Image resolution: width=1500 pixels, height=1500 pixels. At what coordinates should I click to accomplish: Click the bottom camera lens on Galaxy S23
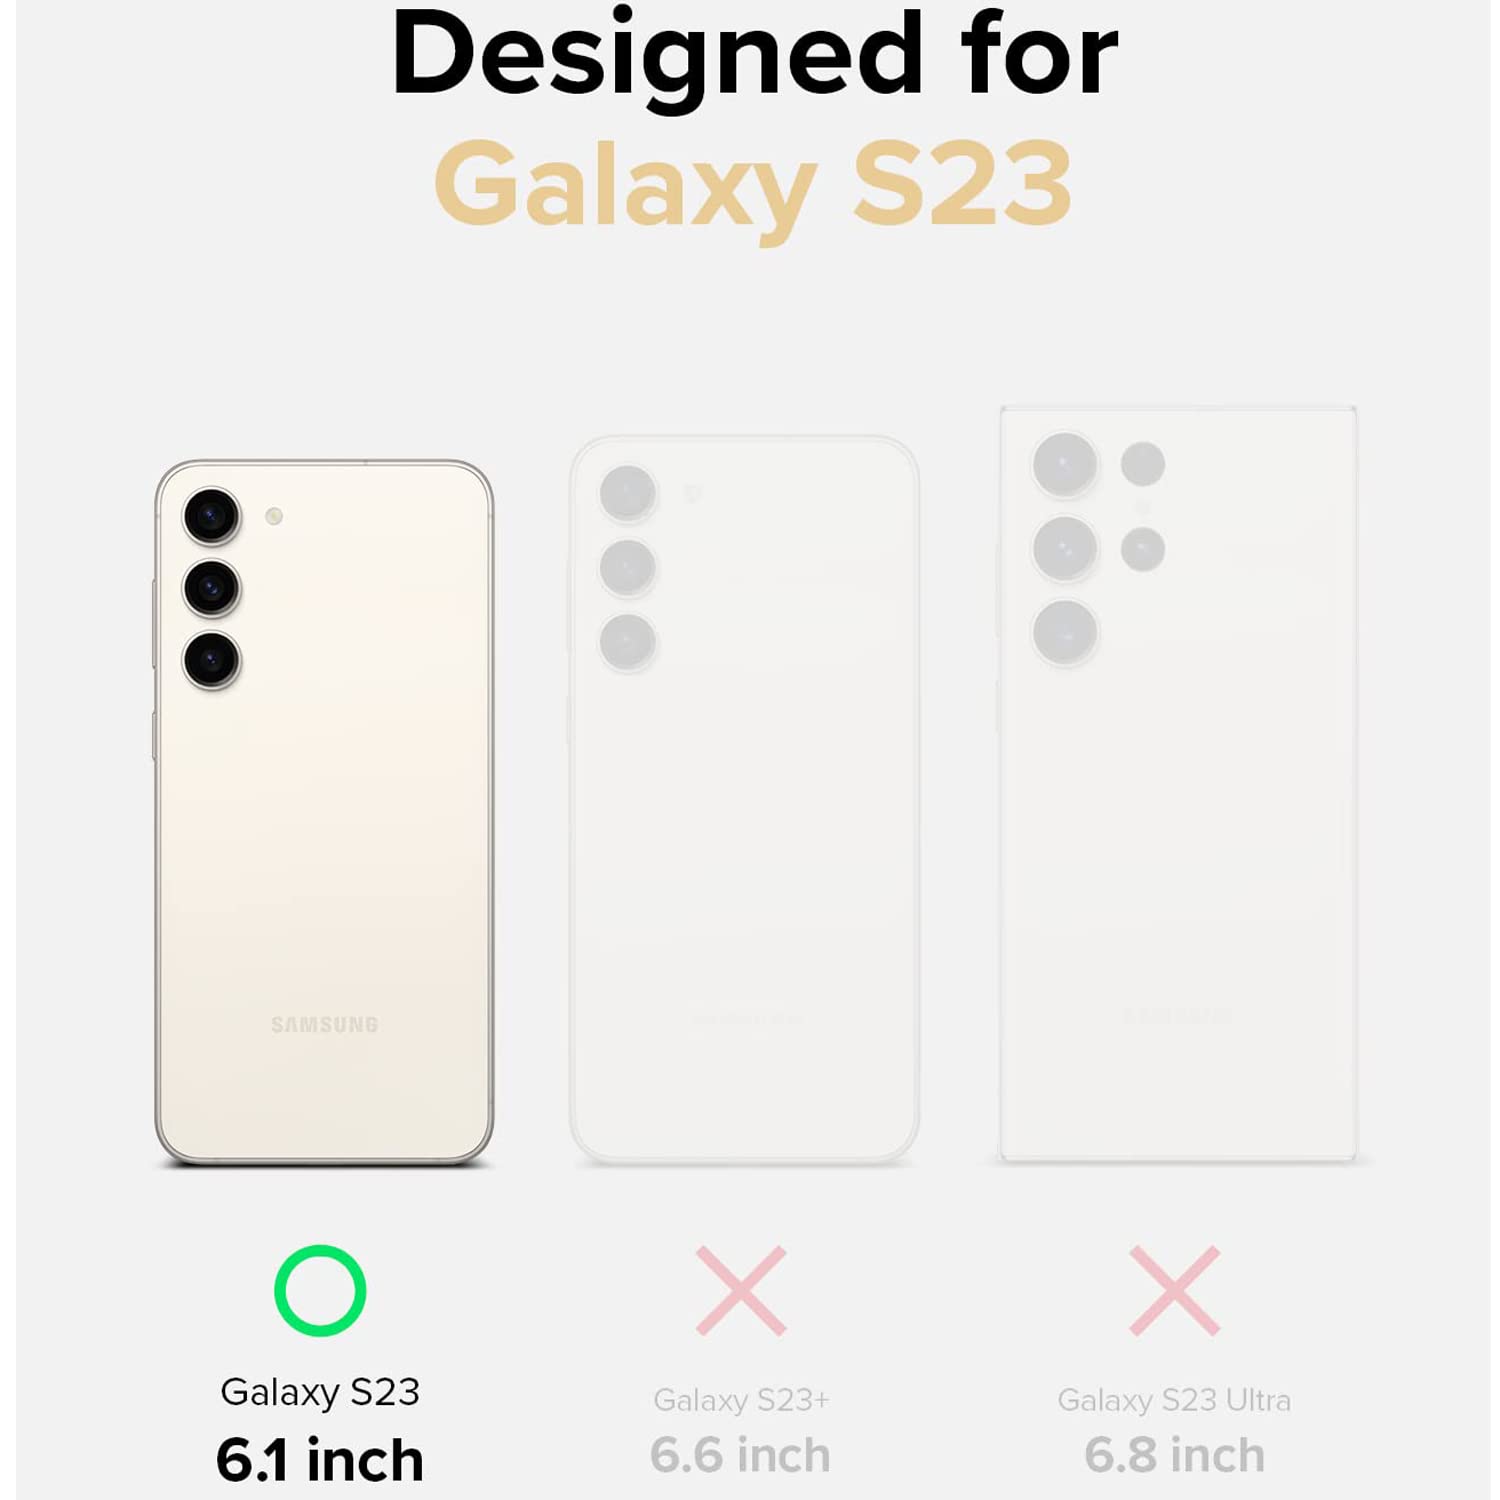(212, 660)
